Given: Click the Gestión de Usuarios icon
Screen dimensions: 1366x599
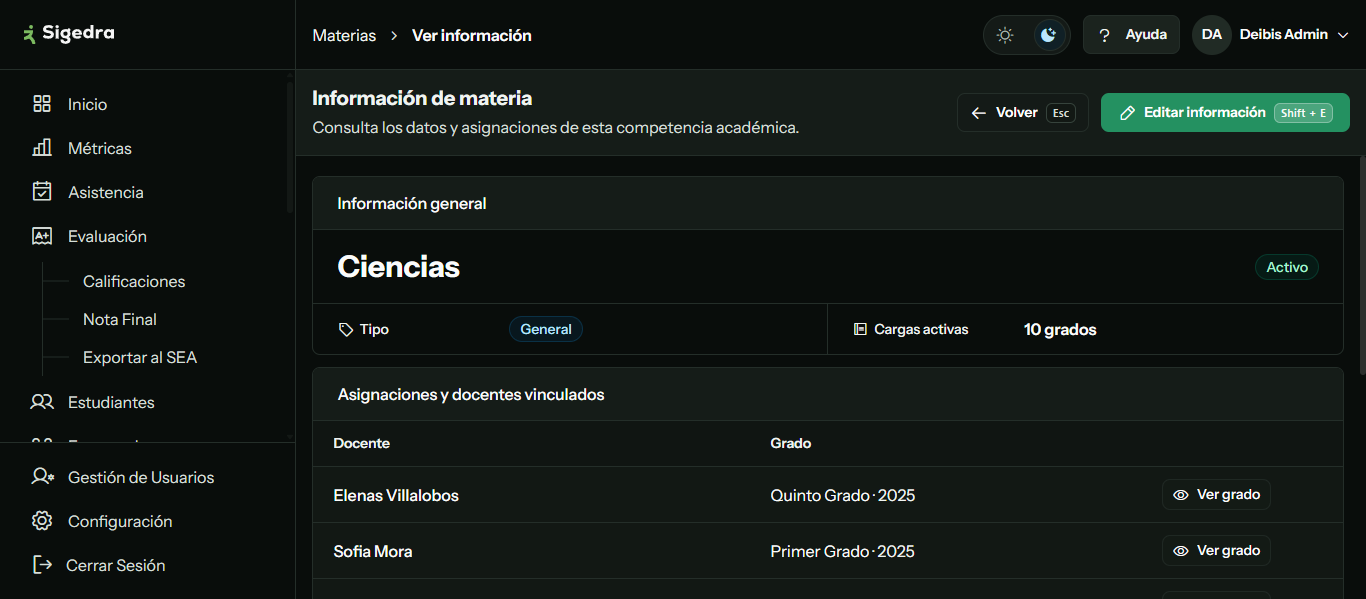Looking at the screenshot, I should click(x=42, y=477).
